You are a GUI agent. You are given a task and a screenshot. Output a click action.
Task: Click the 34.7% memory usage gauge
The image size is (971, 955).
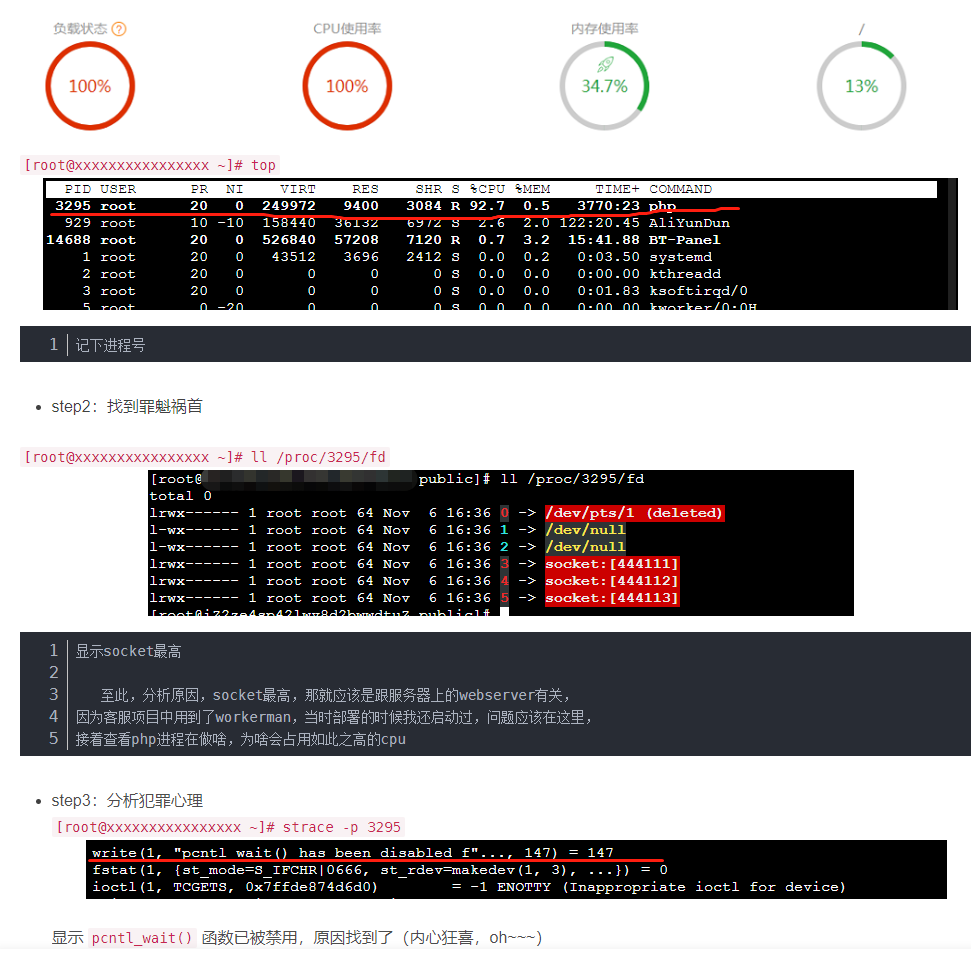point(604,86)
